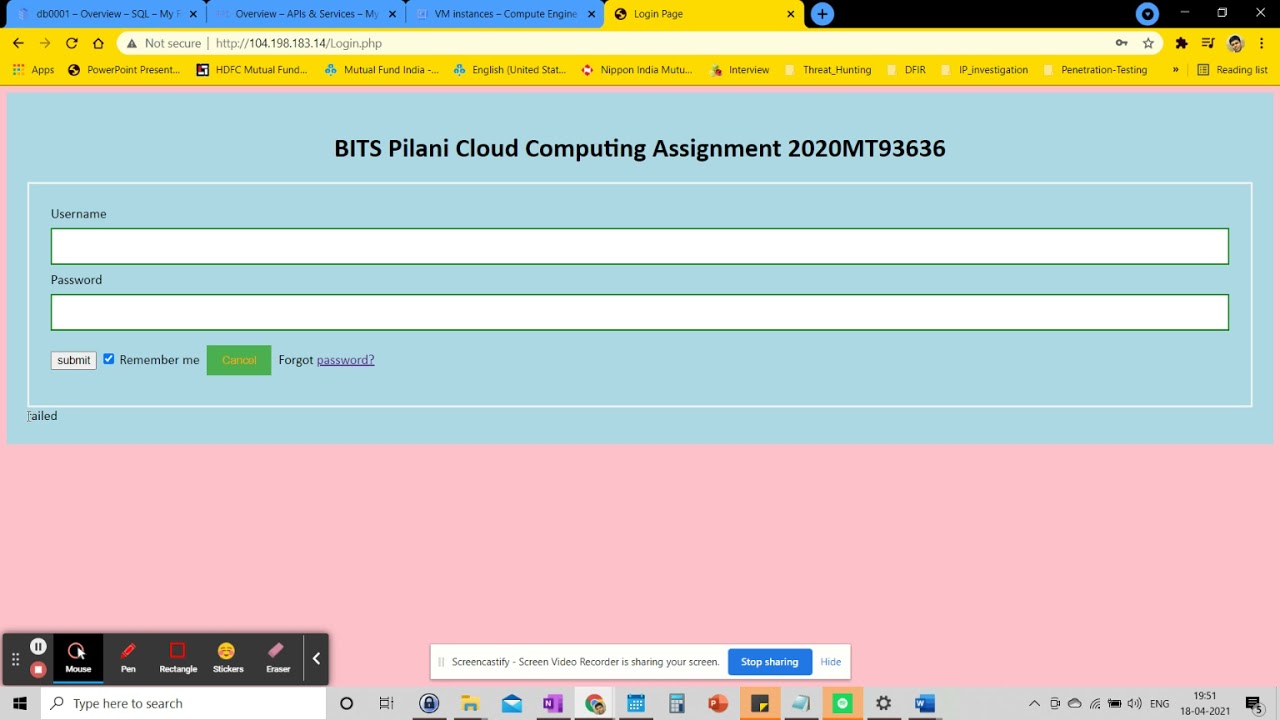Open Chrome three-dot menu
1280x720 pixels.
(x=1262, y=43)
